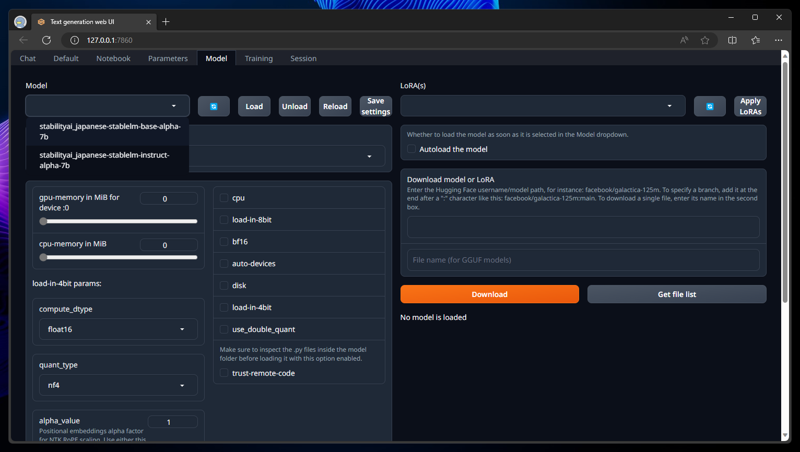800x452 pixels.
Task: Switch to the Default tab
Action: 66,58
